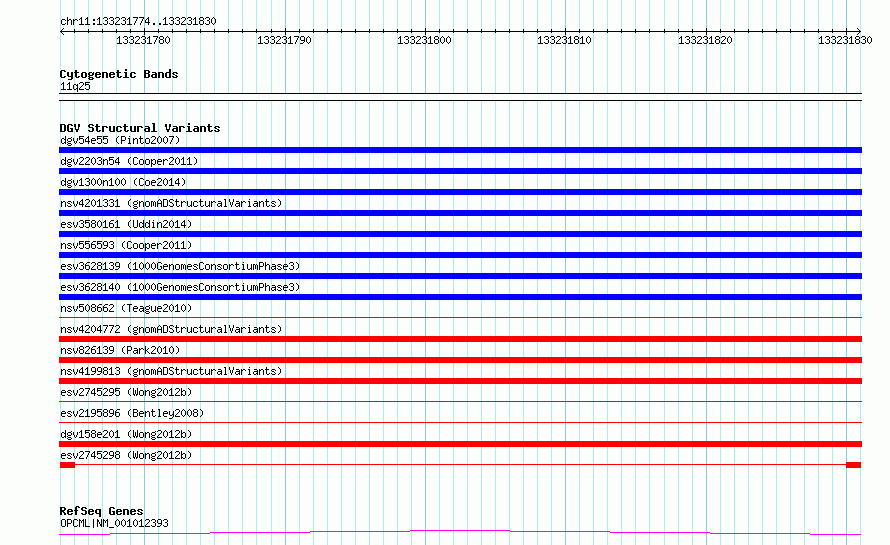Image resolution: width=890 pixels, height=545 pixels.
Task: Click esv3628140 (1000GenomesConsortiumPhase3) label
Action: point(180,287)
